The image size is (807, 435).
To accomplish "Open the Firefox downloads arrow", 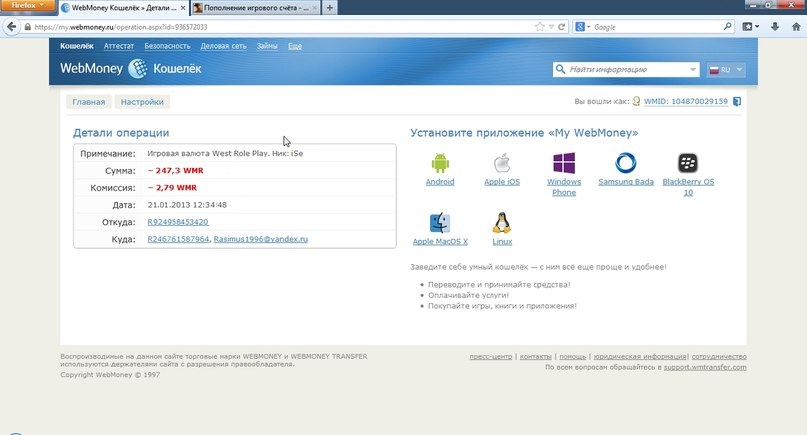I will [x=775, y=27].
